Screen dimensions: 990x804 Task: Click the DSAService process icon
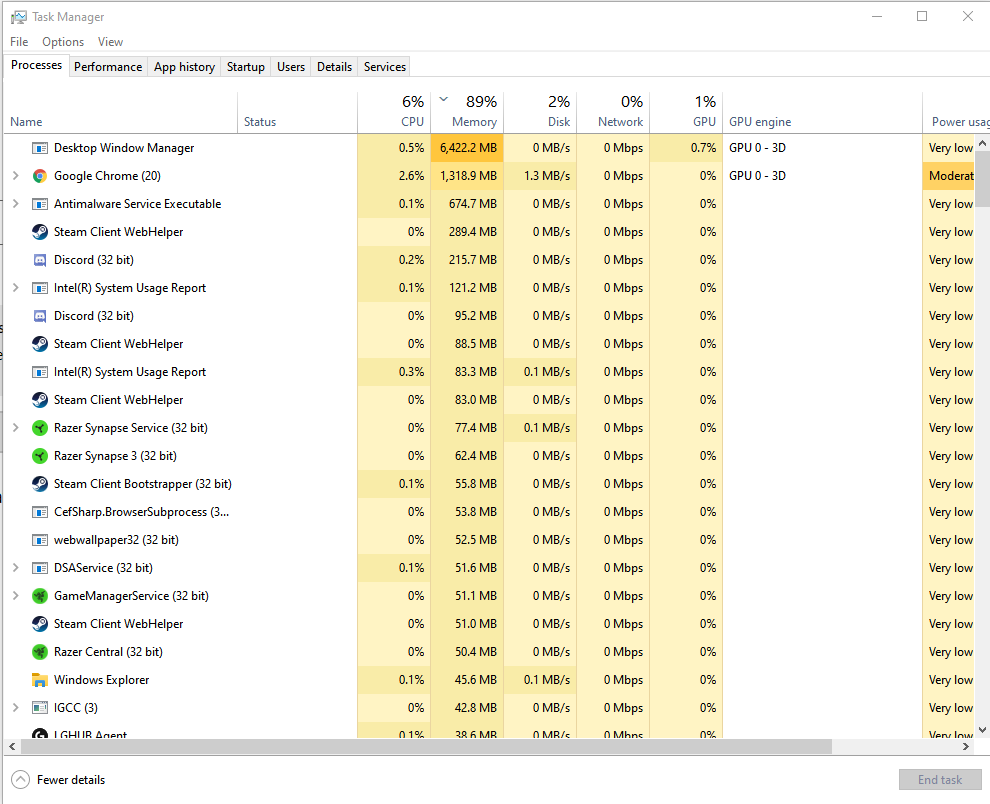(40, 568)
